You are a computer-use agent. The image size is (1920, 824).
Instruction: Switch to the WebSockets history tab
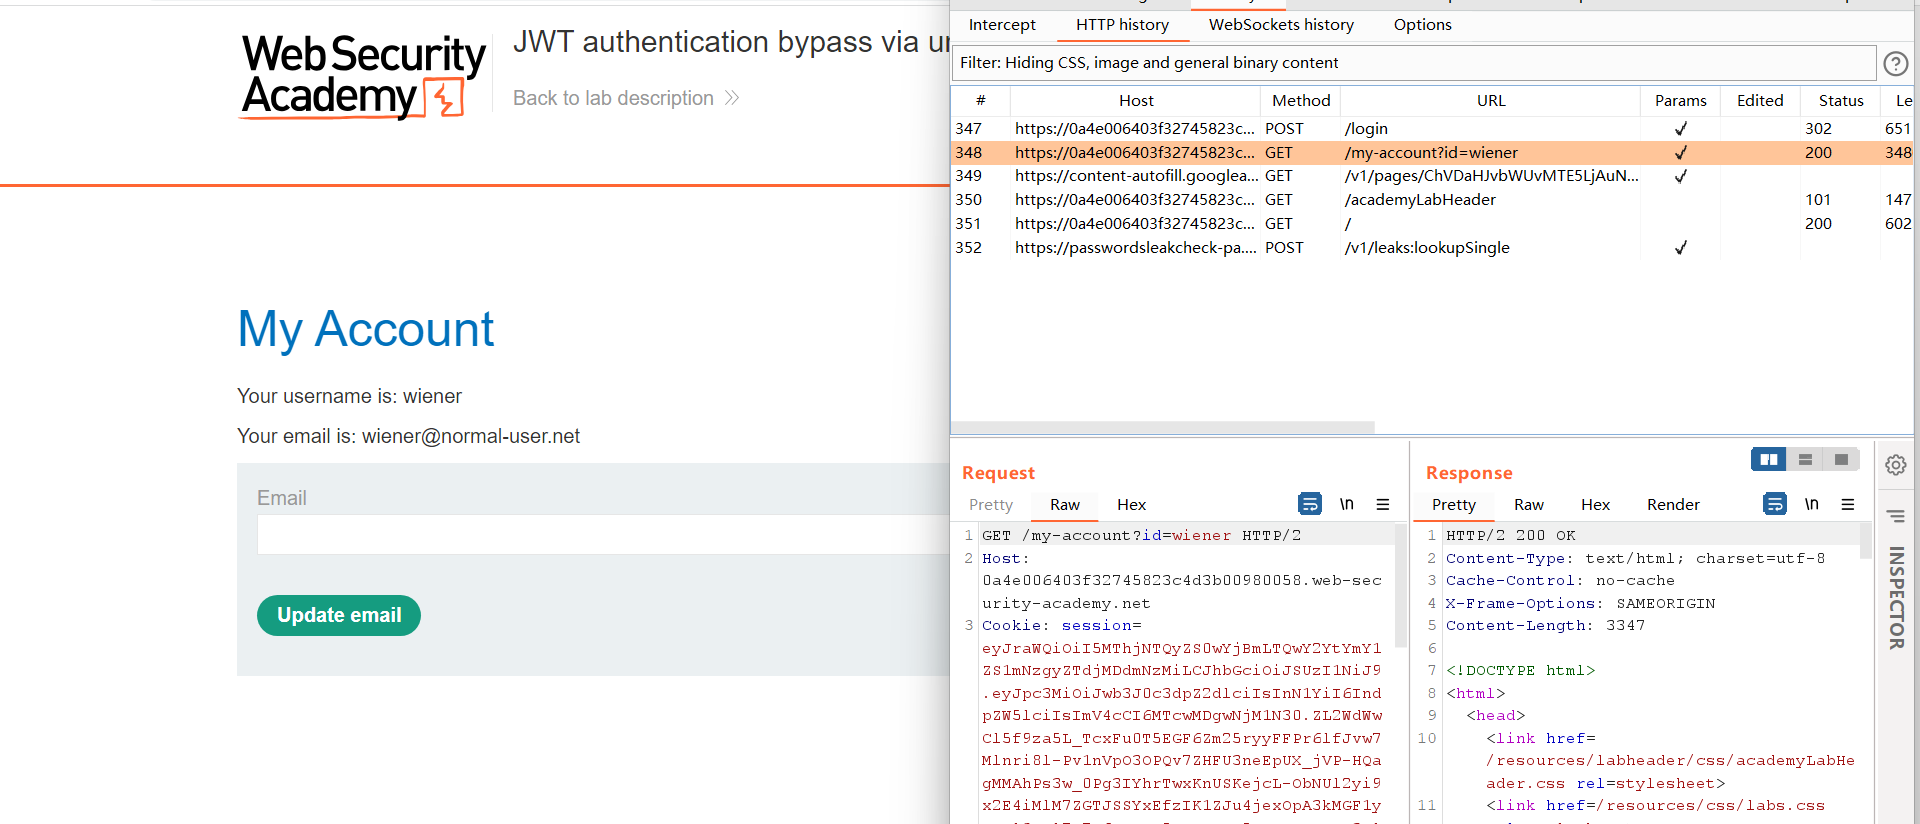tap(1281, 25)
